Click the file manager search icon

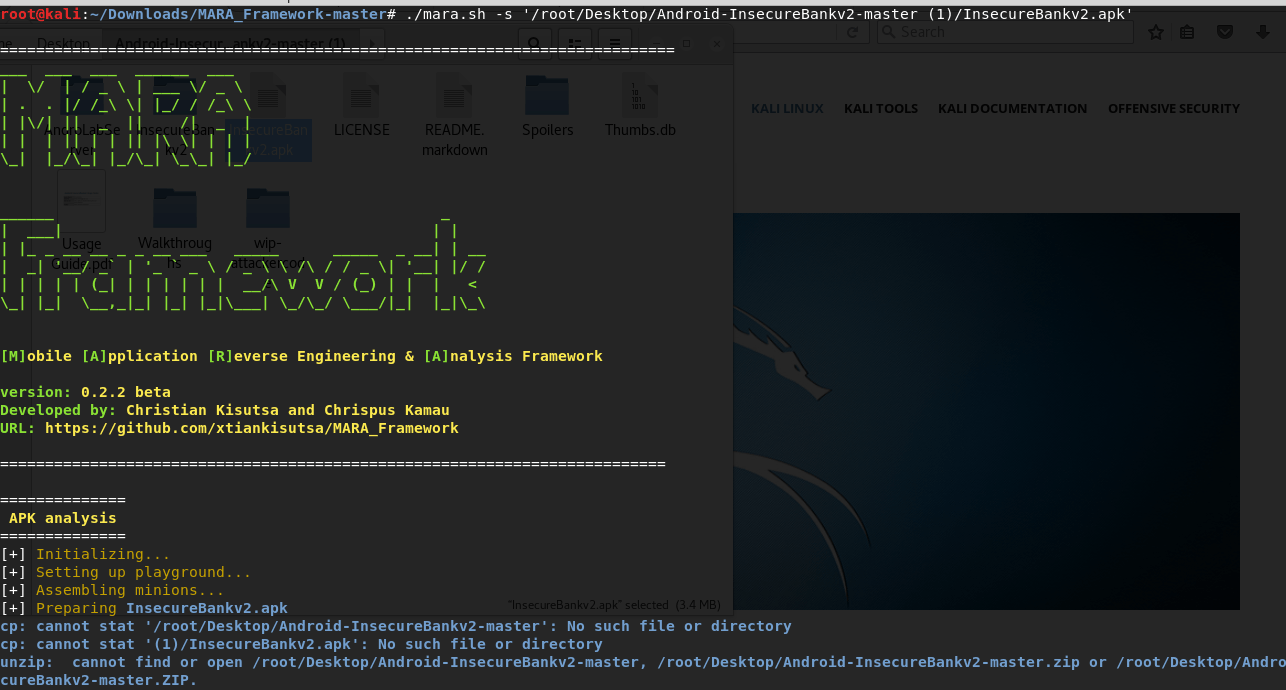(x=534, y=45)
